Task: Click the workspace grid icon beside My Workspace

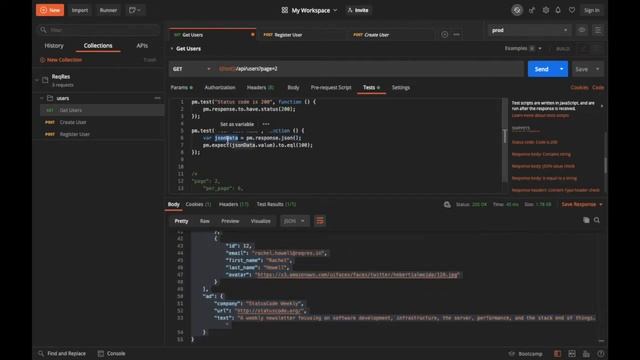Action: click(x=284, y=10)
